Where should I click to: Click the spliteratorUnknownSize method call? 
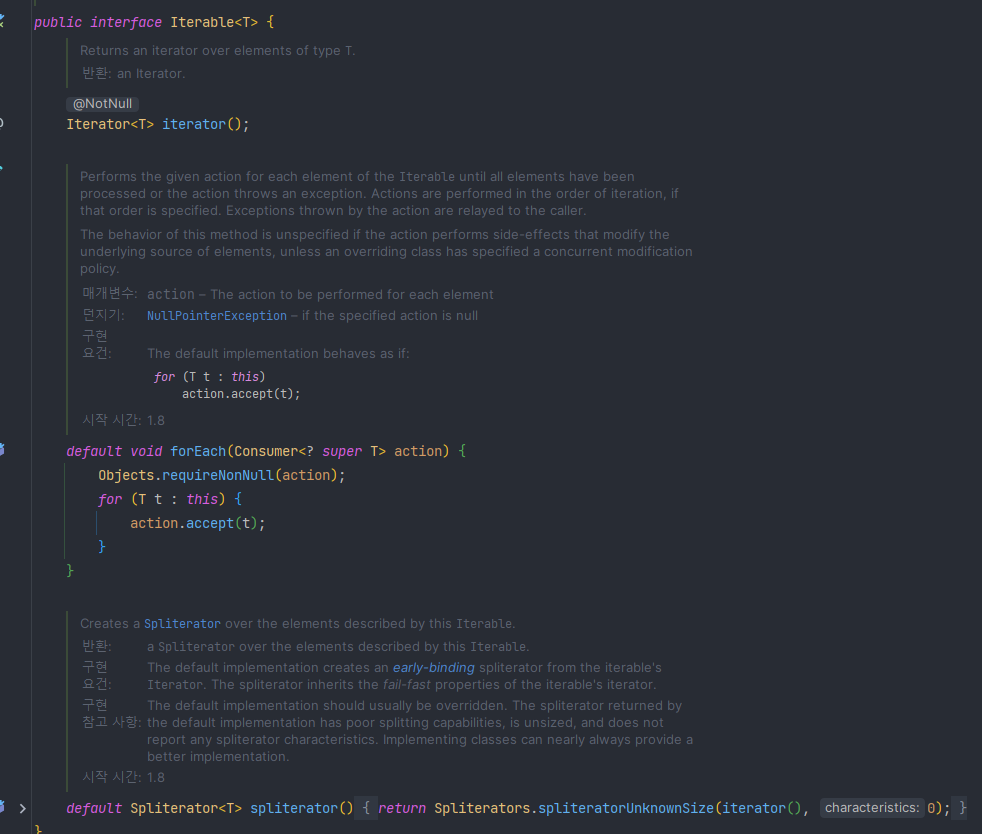click(x=626, y=808)
